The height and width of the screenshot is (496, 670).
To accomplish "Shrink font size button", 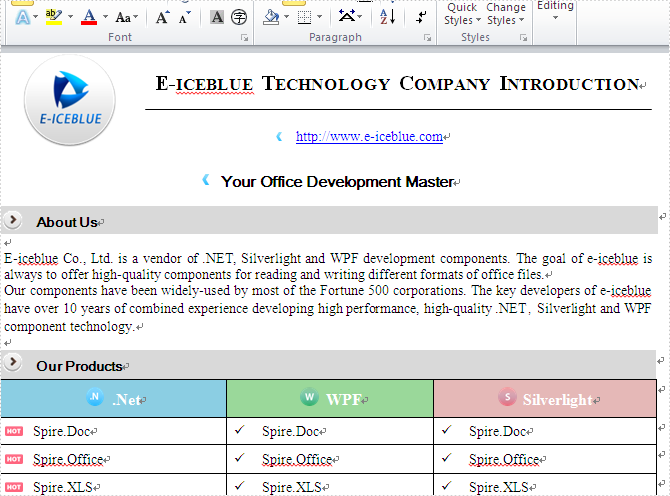I will tap(185, 18).
